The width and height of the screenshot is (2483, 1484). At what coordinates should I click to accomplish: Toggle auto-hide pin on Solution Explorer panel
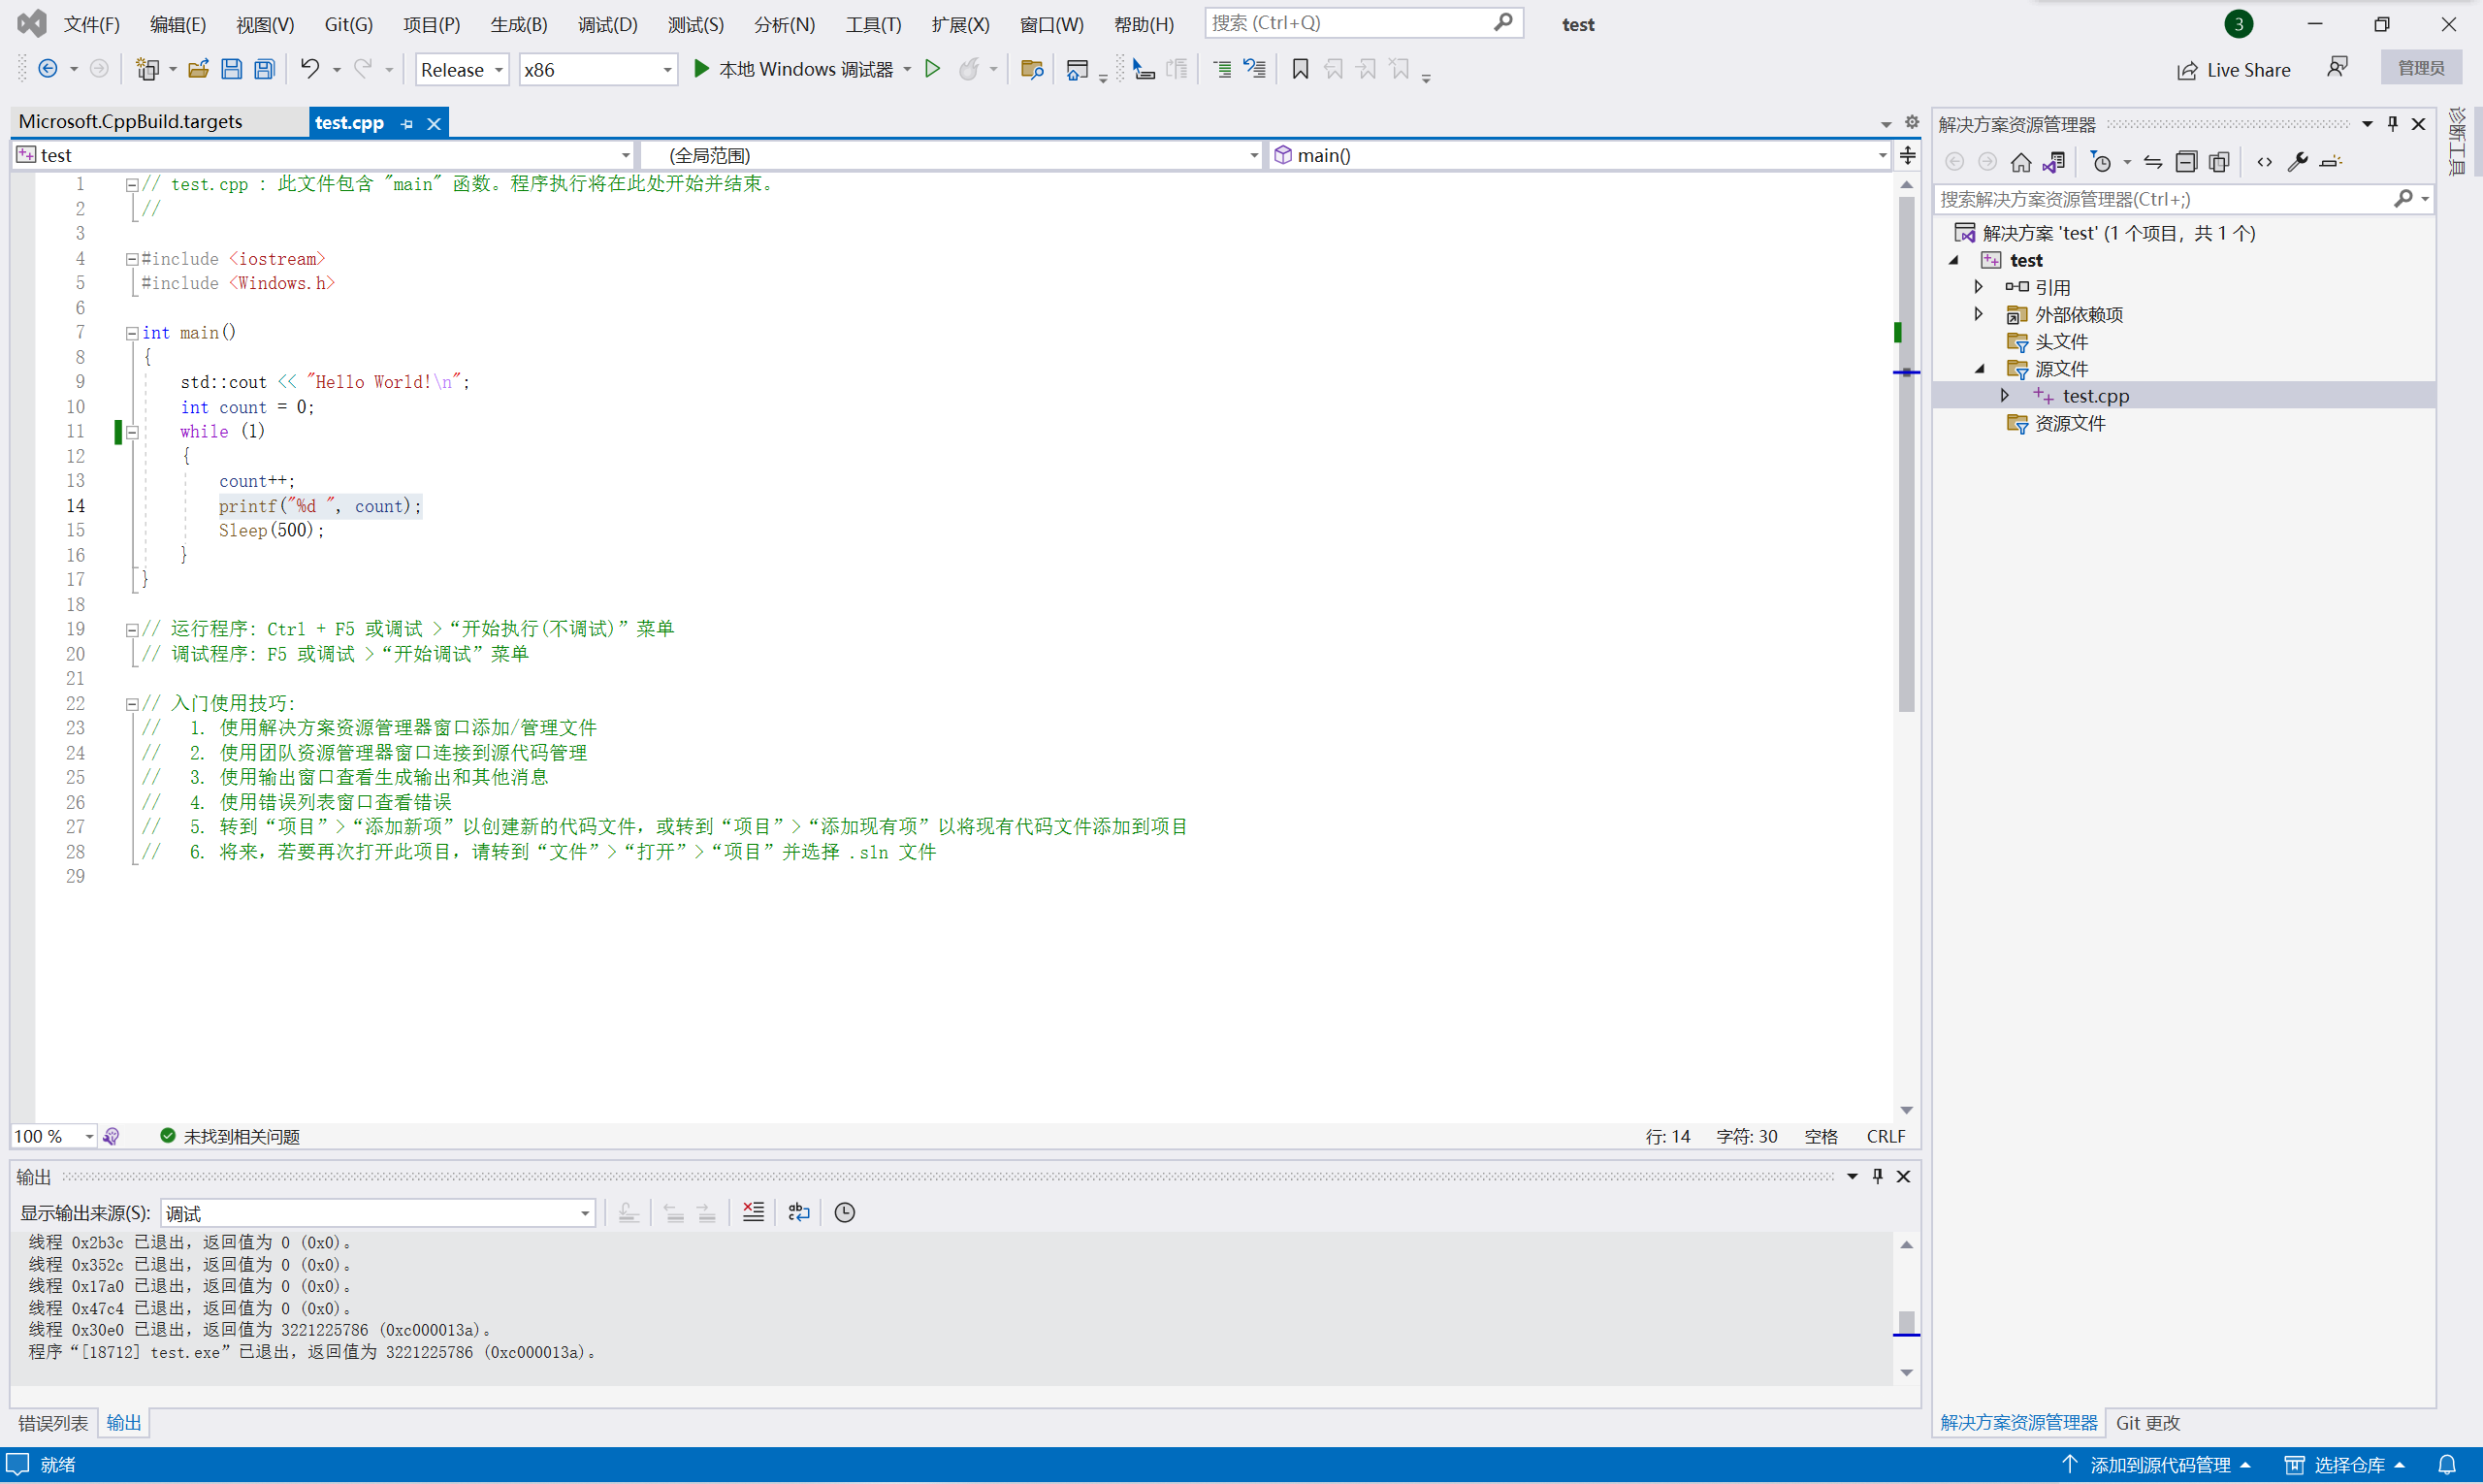coord(2393,124)
